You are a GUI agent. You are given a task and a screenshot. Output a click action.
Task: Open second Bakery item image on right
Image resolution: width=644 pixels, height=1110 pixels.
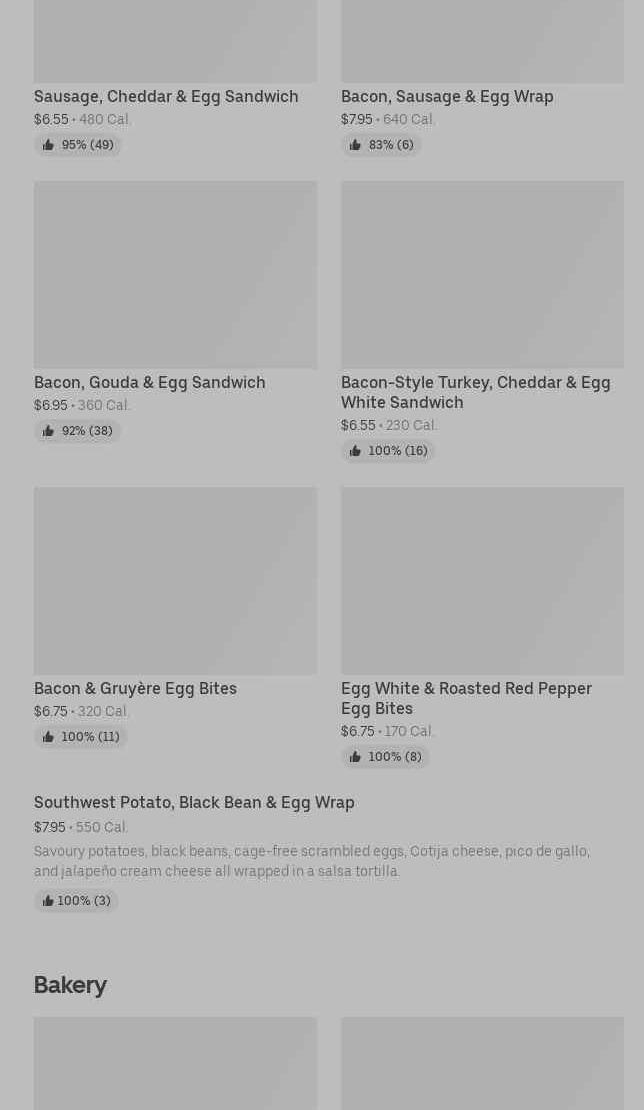pos(482,1063)
